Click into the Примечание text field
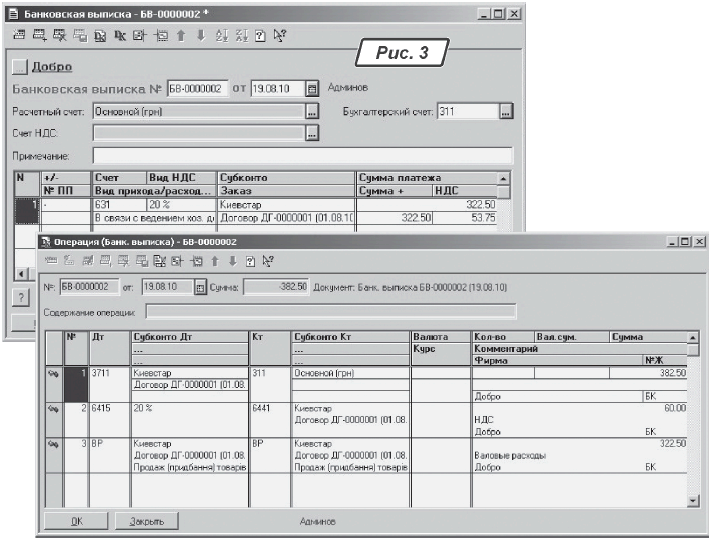 click(x=302, y=155)
